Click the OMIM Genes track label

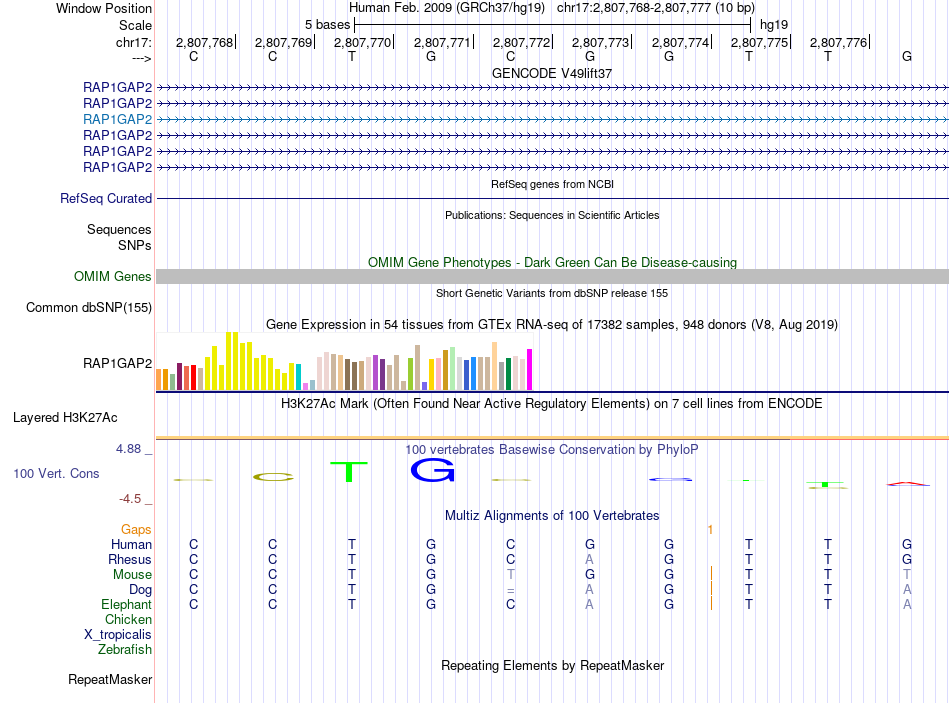pos(113,276)
